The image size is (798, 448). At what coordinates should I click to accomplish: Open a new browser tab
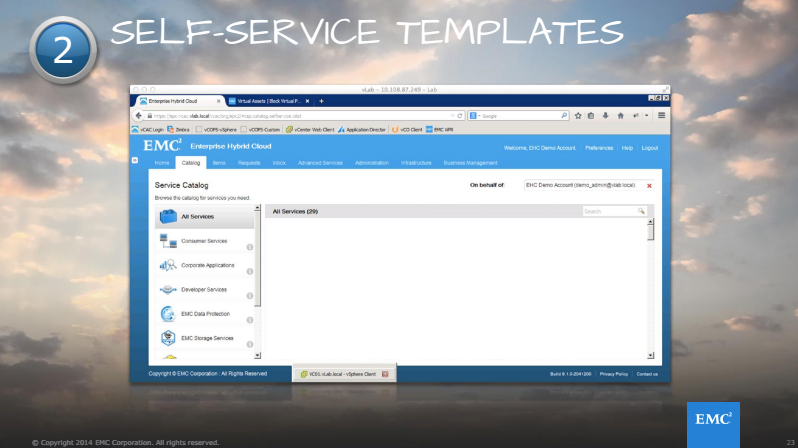pyautogui.click(x=321, y=101)
